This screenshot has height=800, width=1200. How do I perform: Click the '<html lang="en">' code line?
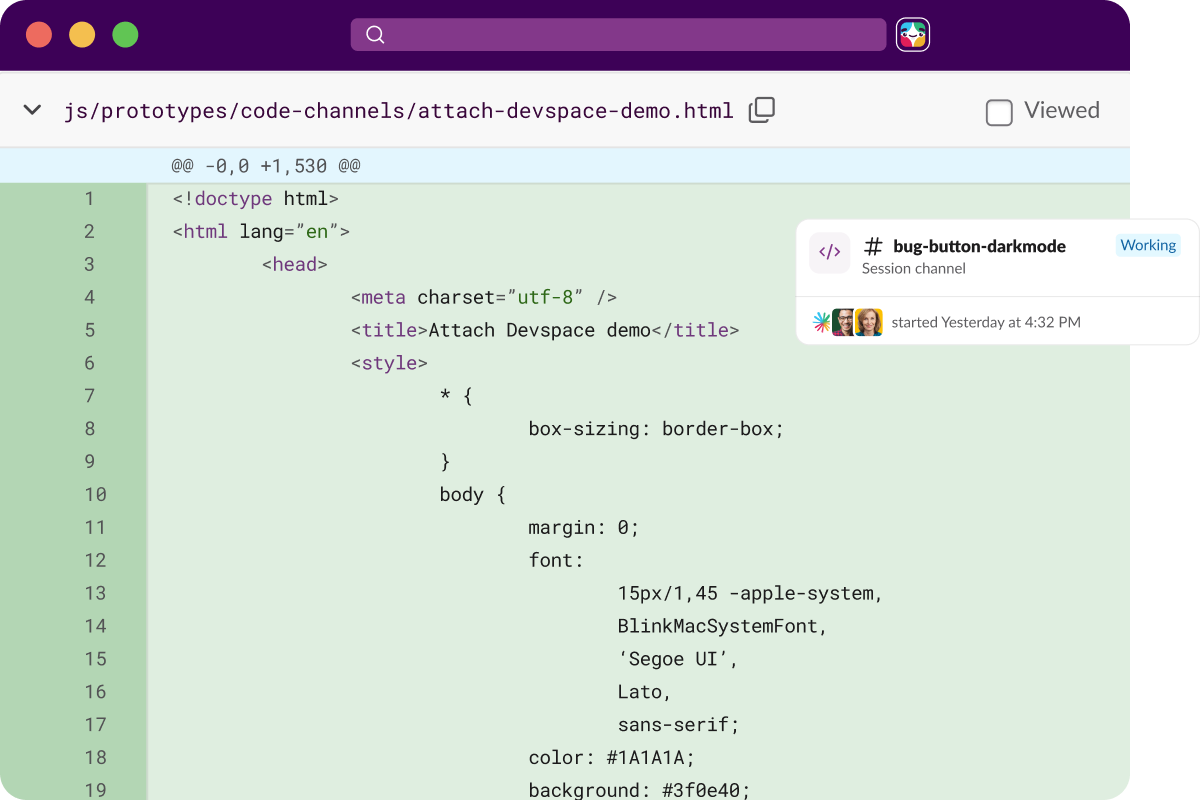point(261,232)
